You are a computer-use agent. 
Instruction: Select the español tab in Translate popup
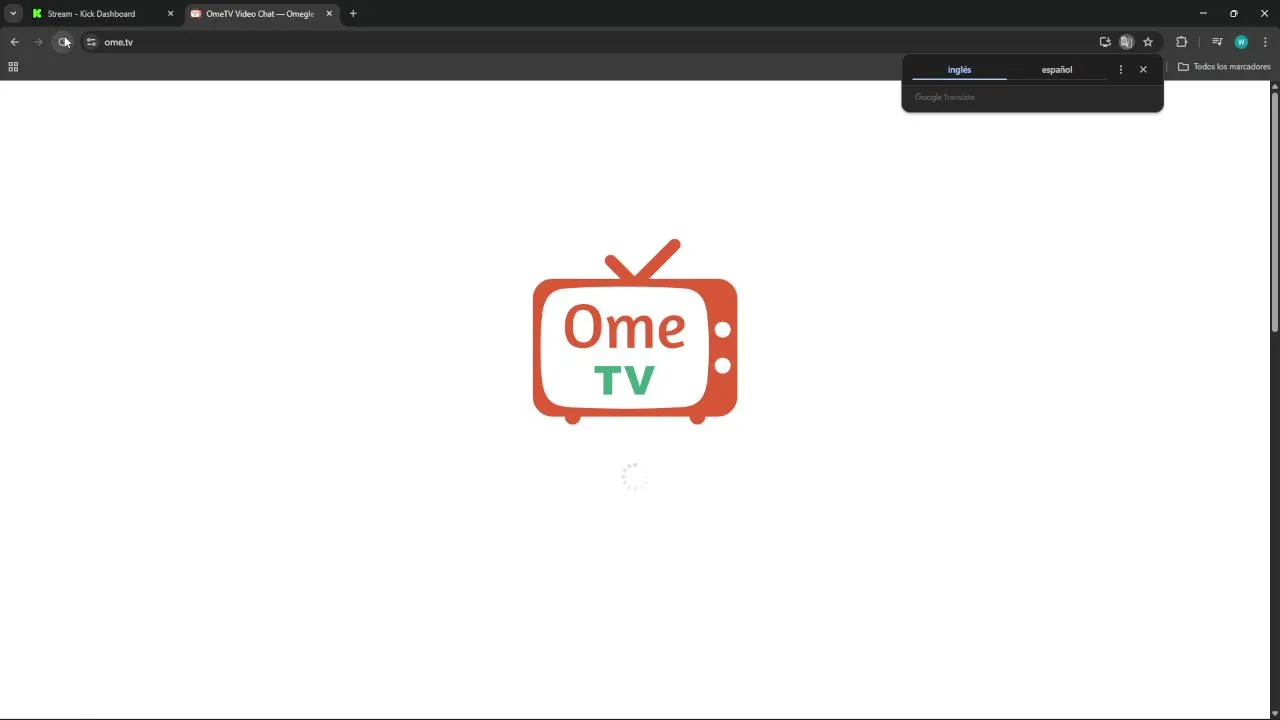coord(1057,70)
